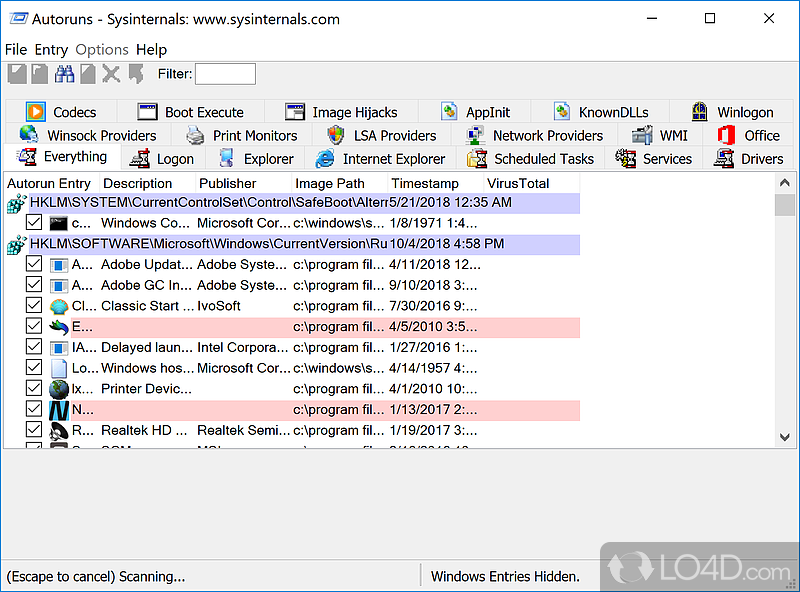Click inside the Filter text box
This screenshot has width=800, height=592.
(x=224, y=73)
